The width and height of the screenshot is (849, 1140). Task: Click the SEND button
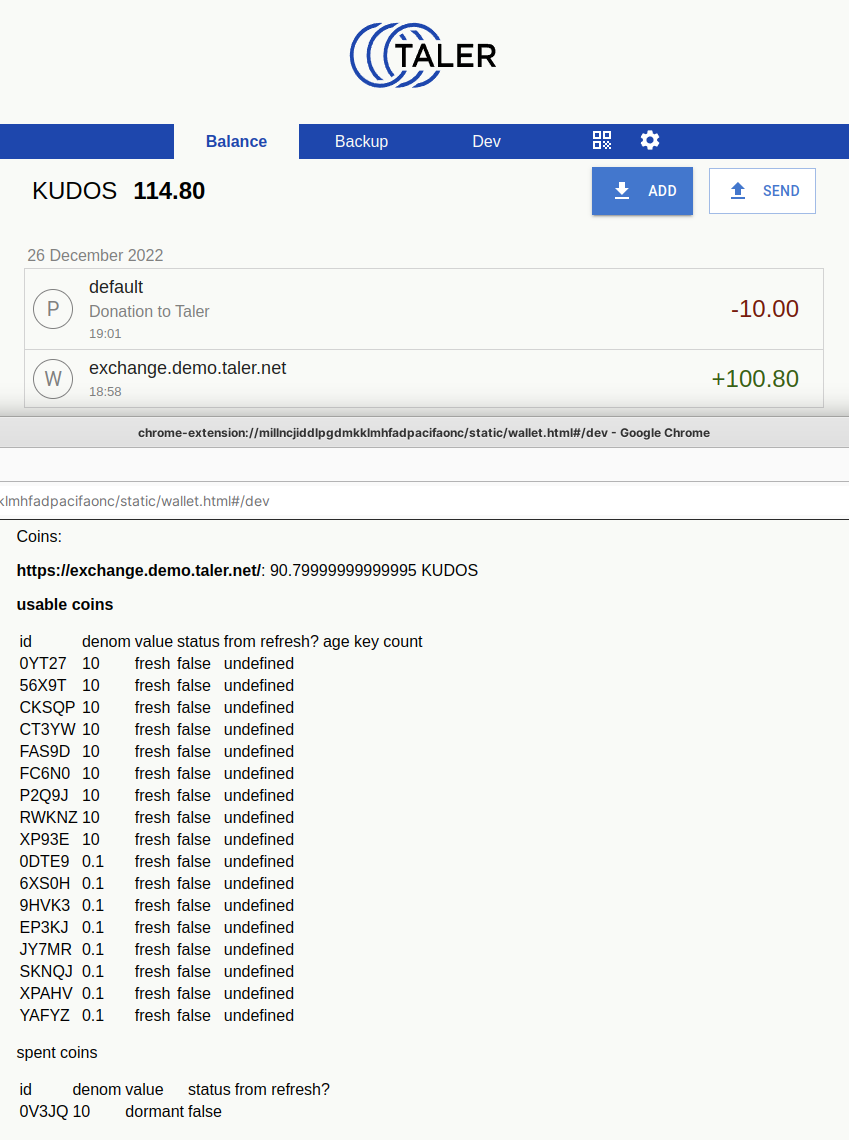tap(763, 191)
